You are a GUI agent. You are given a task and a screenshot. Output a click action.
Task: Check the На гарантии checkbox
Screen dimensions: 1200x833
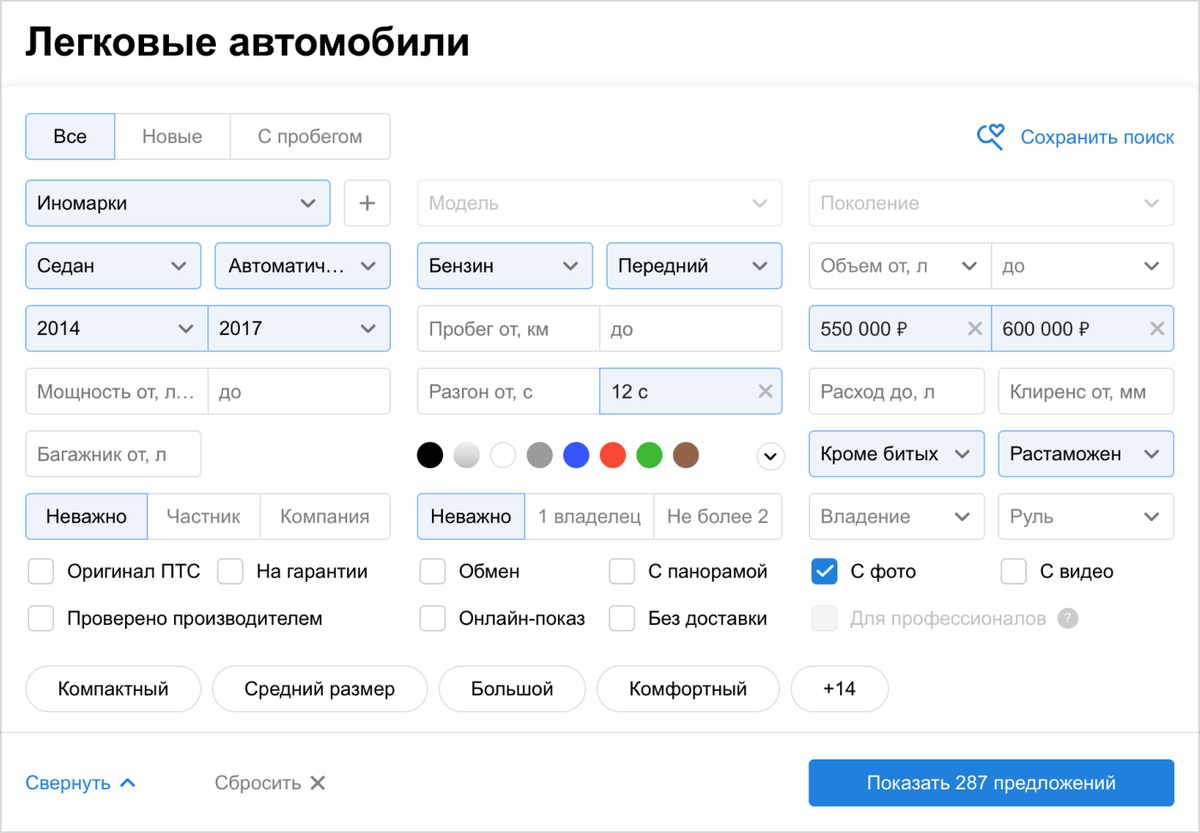(231, 572)
